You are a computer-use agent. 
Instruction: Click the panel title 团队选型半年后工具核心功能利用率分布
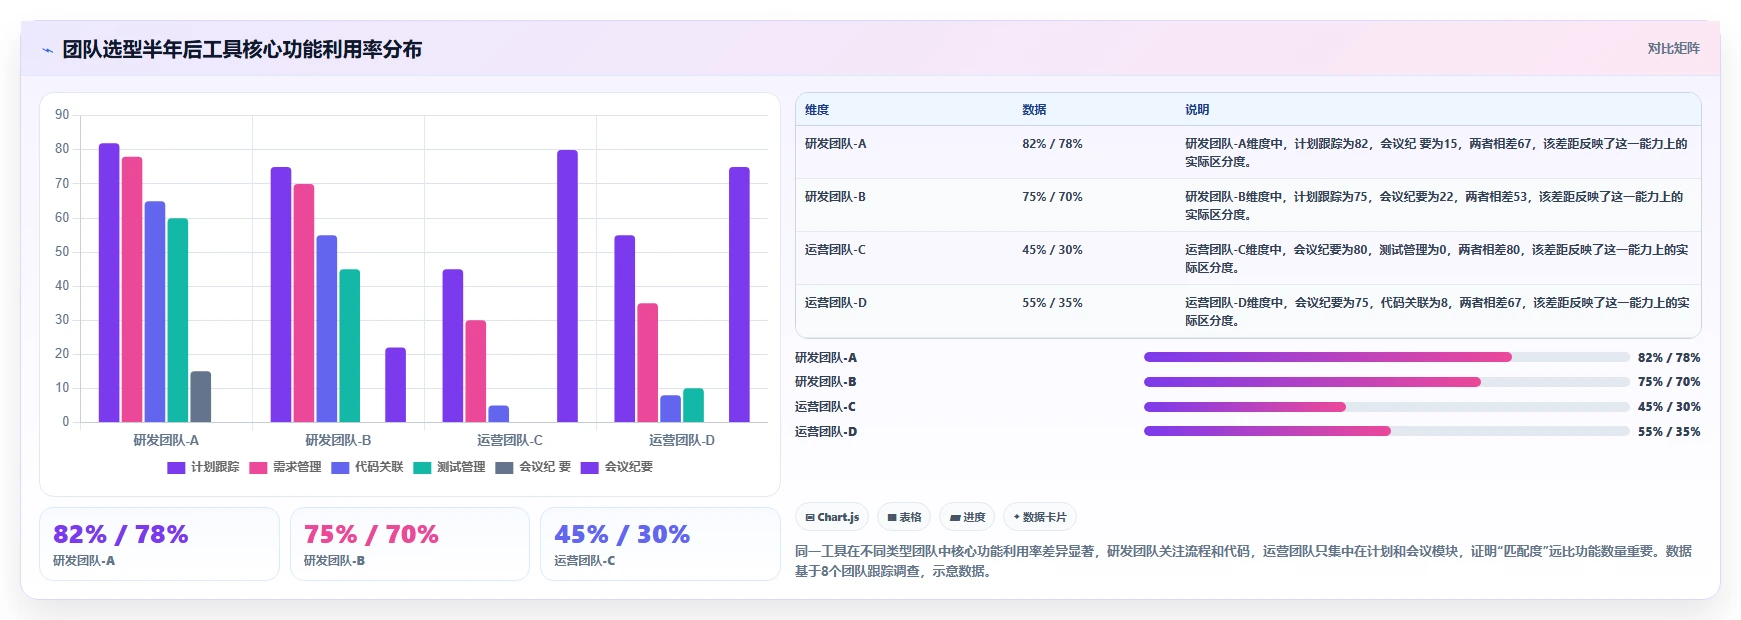pyautogui.click(x=242, y=49)
